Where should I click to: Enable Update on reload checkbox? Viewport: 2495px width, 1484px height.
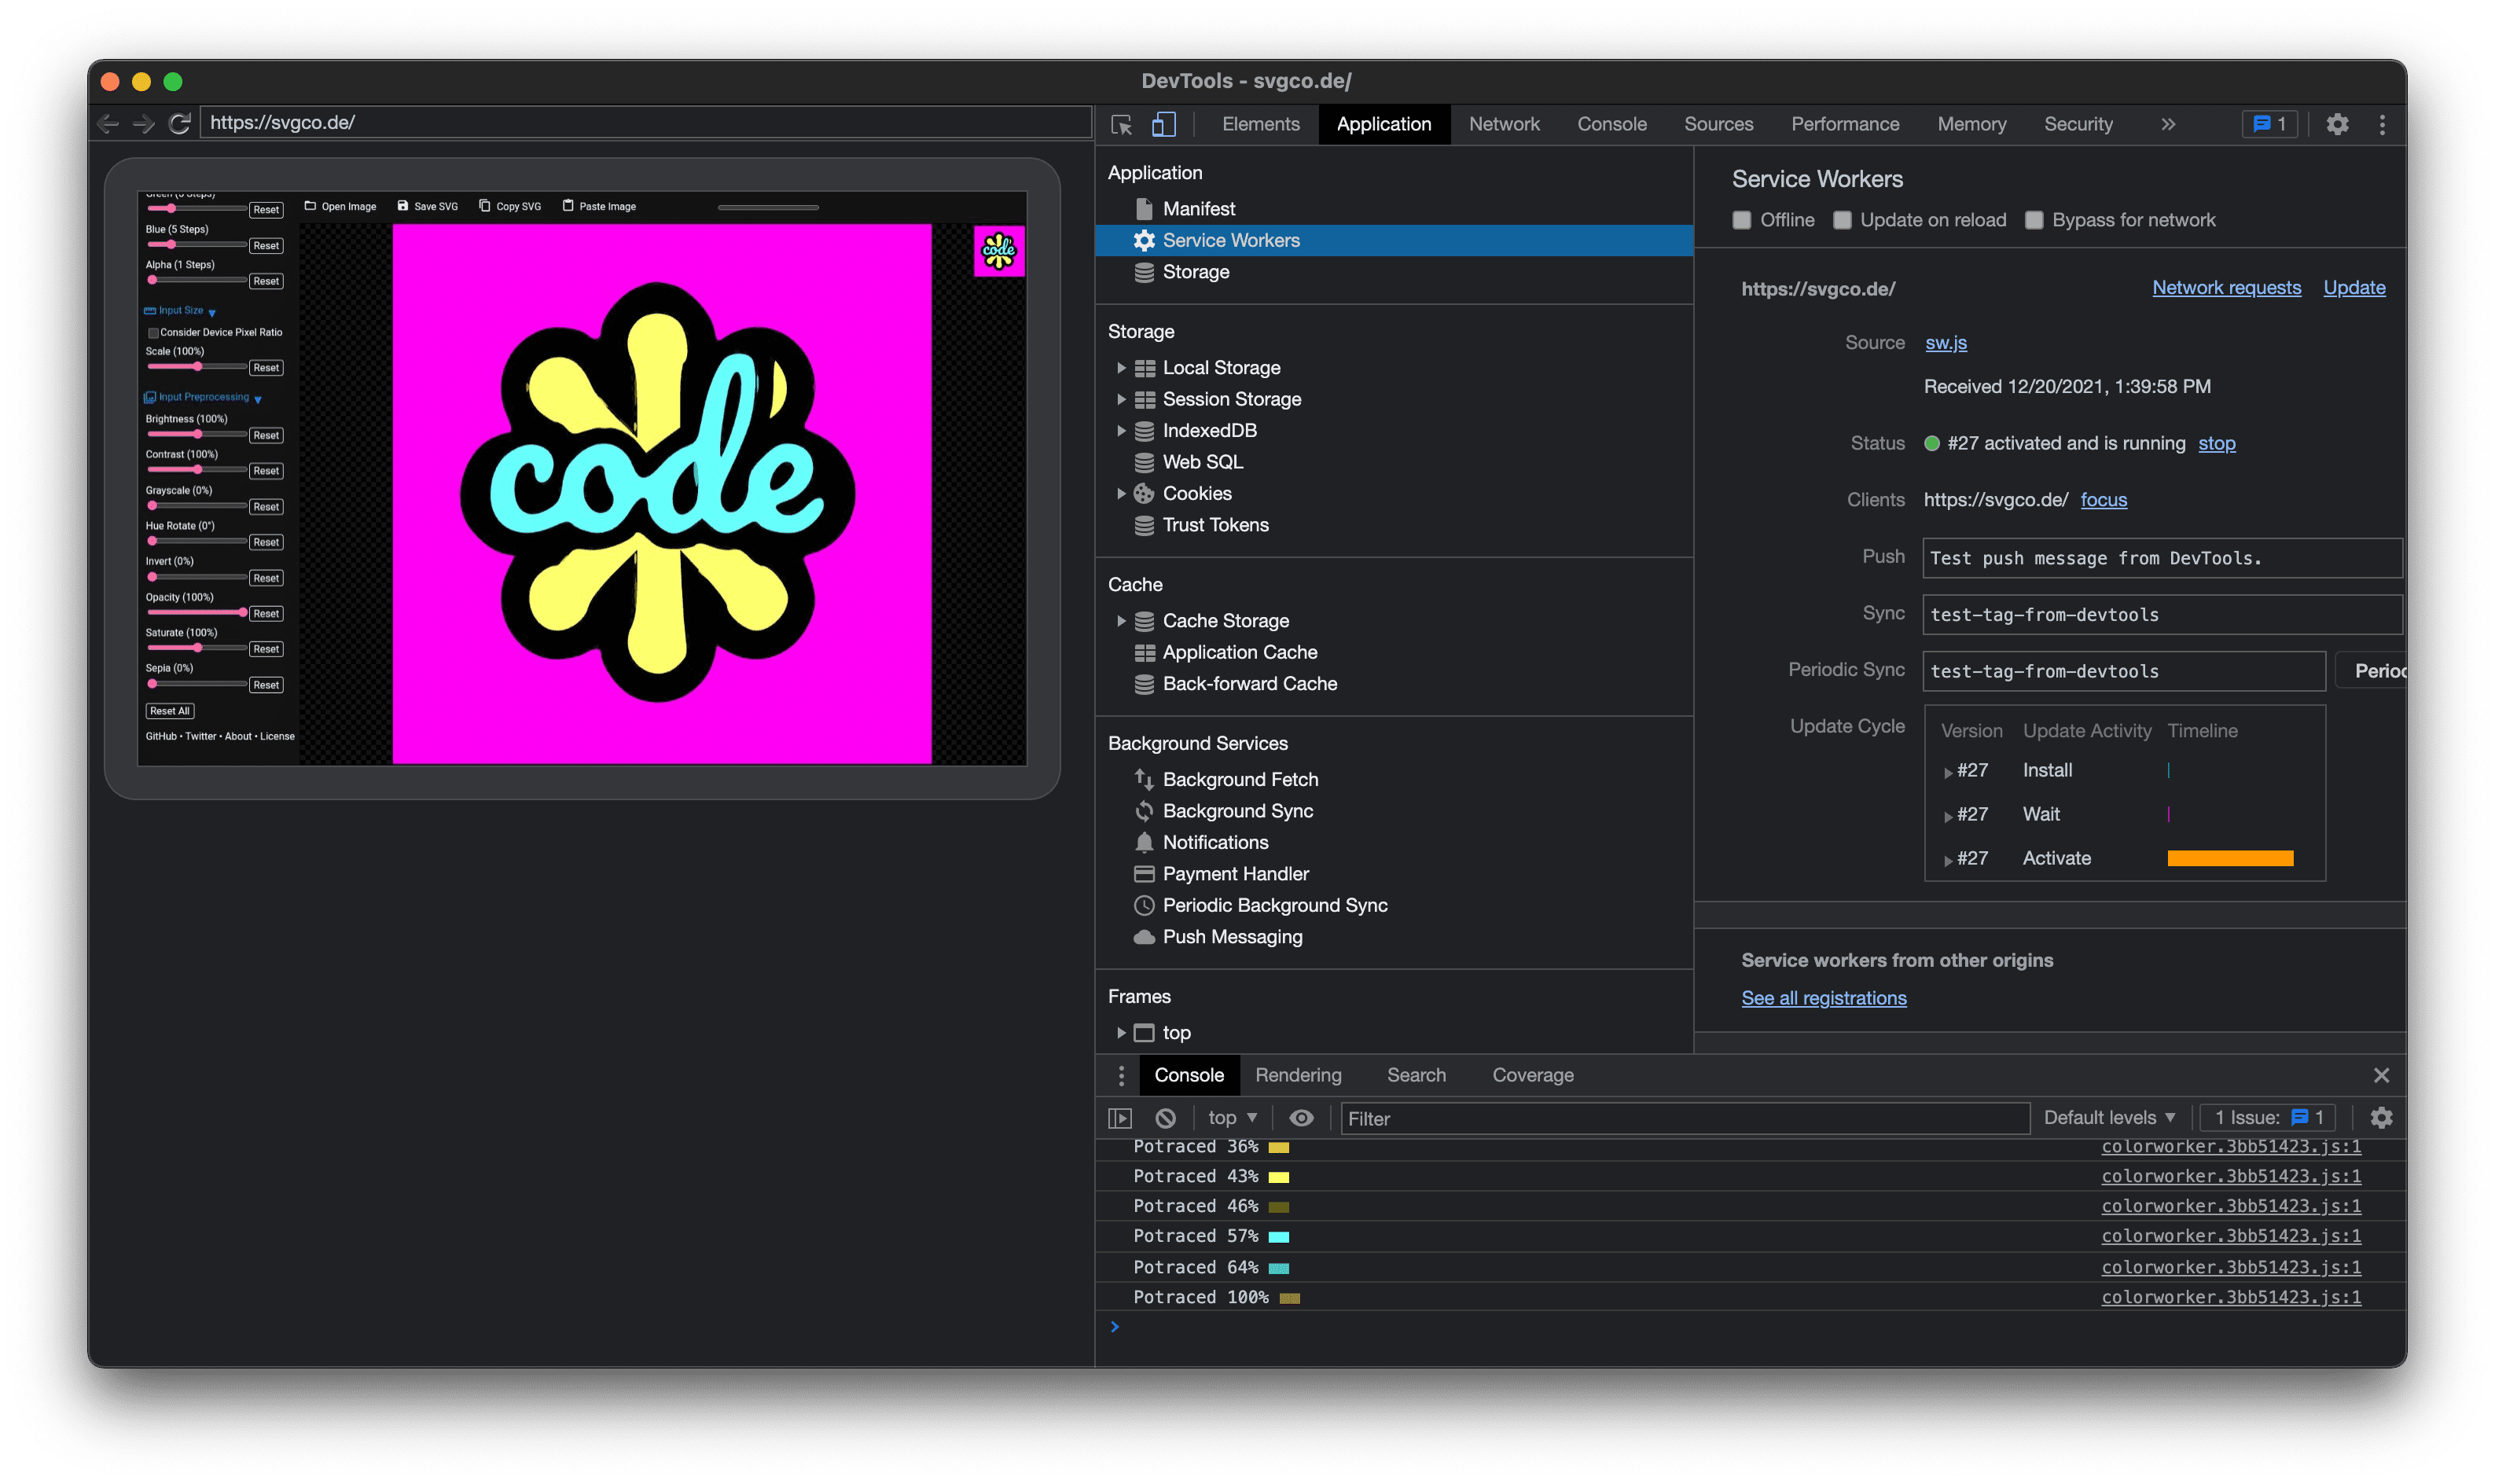(1843, 219)
